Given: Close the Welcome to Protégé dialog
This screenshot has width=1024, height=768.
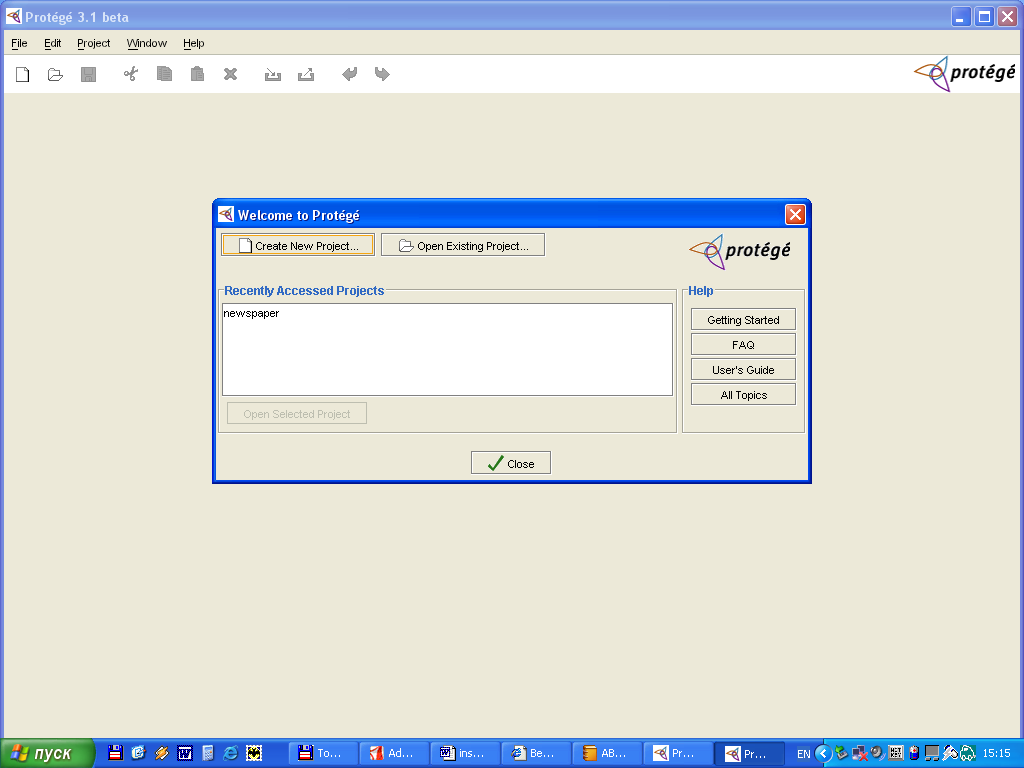Looking at the screenshot, I should pyautogui.click(x=795, y=214).
